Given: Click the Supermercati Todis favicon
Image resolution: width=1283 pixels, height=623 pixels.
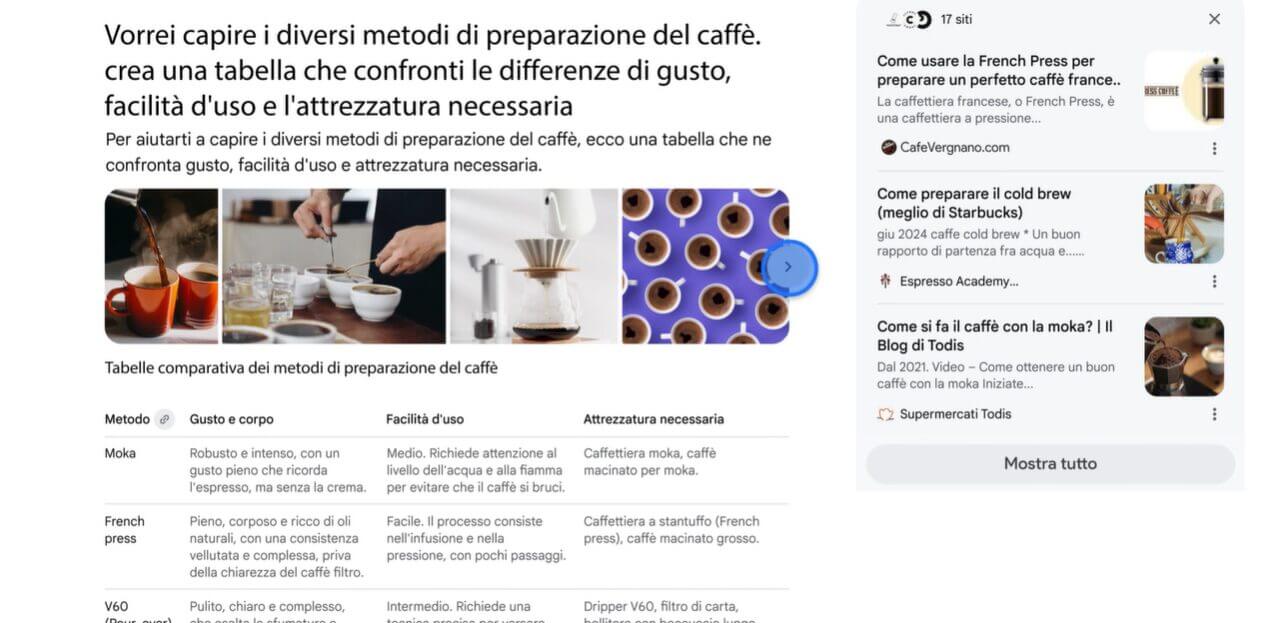Looking at the screenshot, I should click(x=885, y=414).
